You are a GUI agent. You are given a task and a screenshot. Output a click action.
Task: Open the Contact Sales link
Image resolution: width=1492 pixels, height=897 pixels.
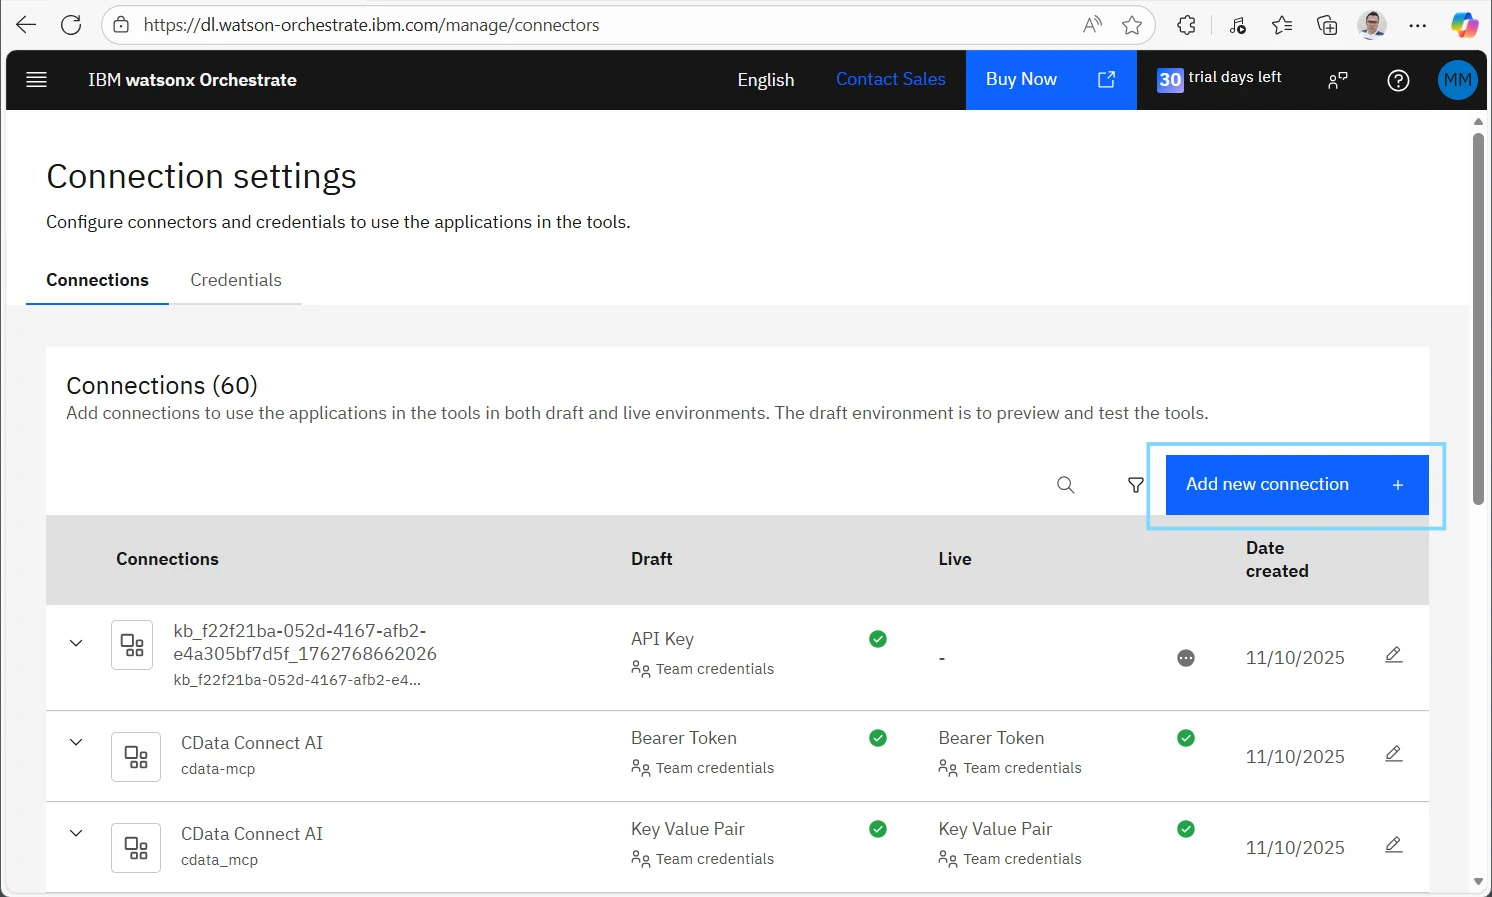tap(890, 79)
